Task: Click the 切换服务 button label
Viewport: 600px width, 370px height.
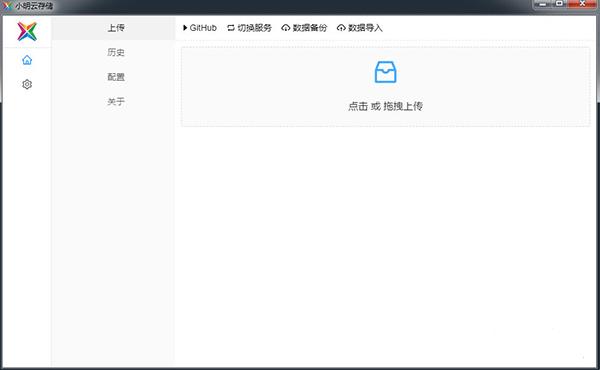Action: 254,28
